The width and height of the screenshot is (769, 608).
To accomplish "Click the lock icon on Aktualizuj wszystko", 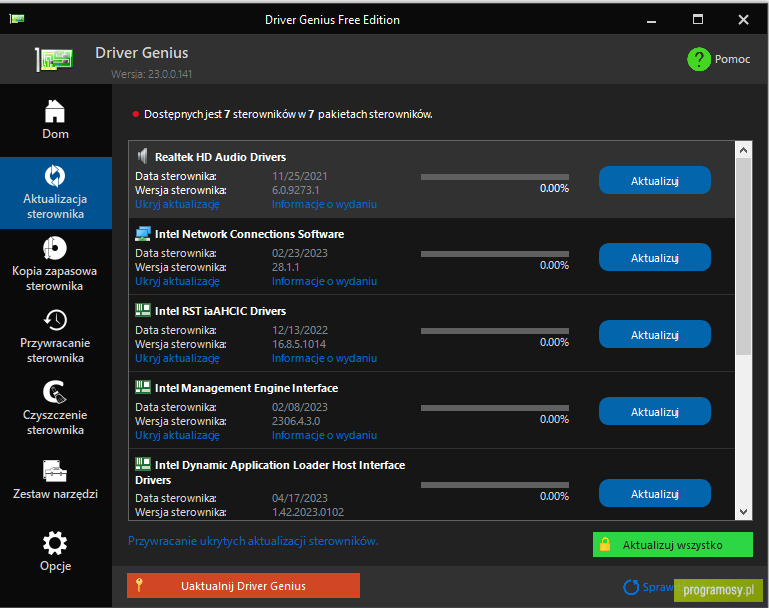I will [x=605, y=544].
